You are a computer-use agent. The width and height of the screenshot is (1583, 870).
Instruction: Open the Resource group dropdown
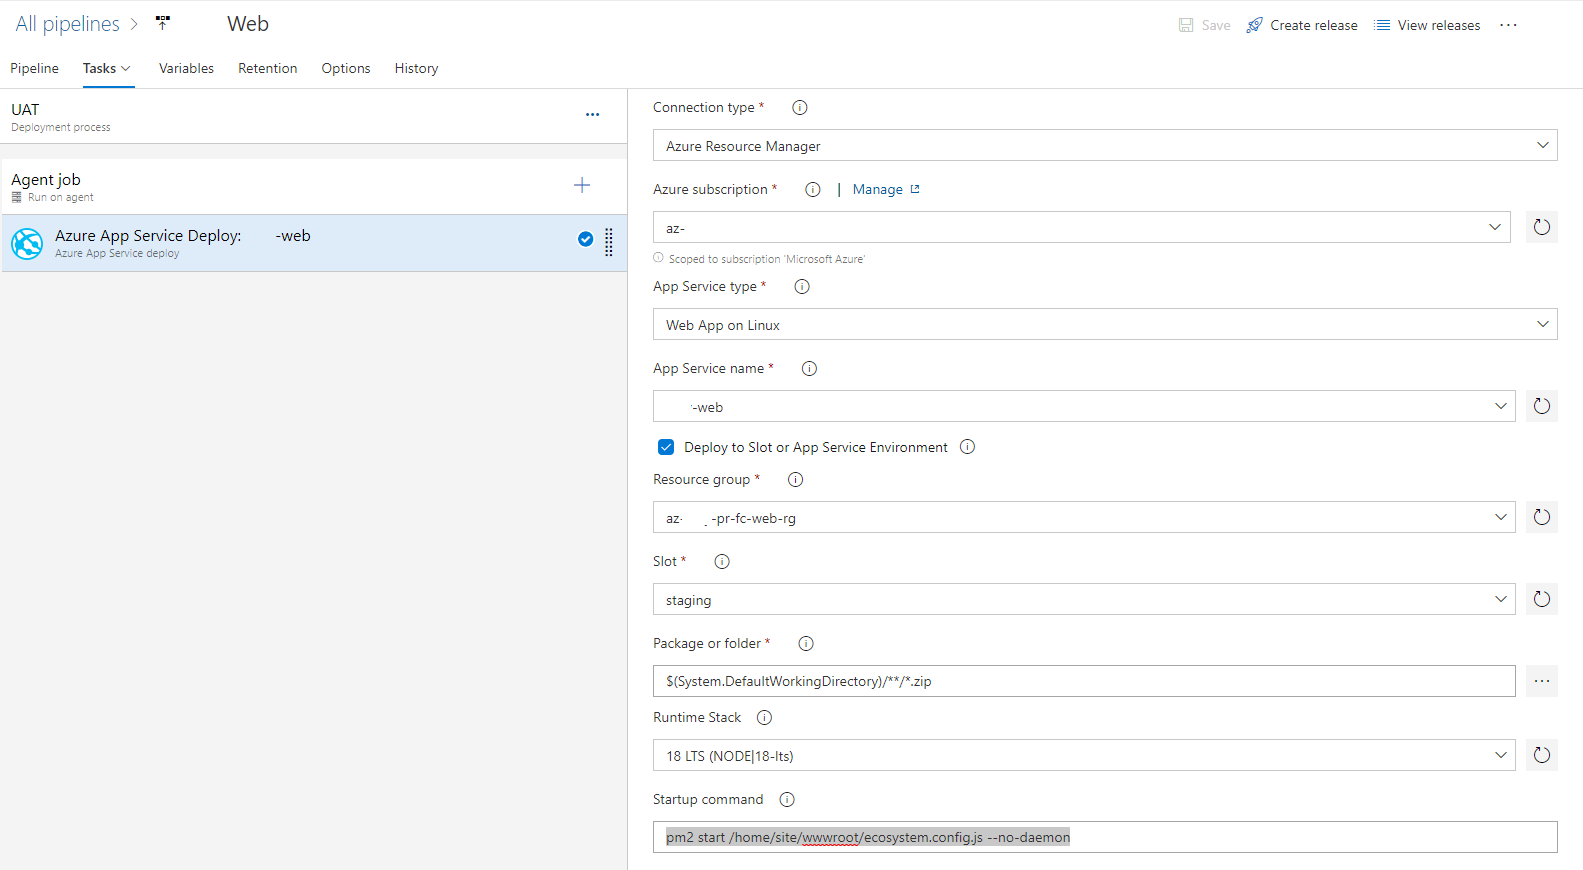(x=1084, y=517)
